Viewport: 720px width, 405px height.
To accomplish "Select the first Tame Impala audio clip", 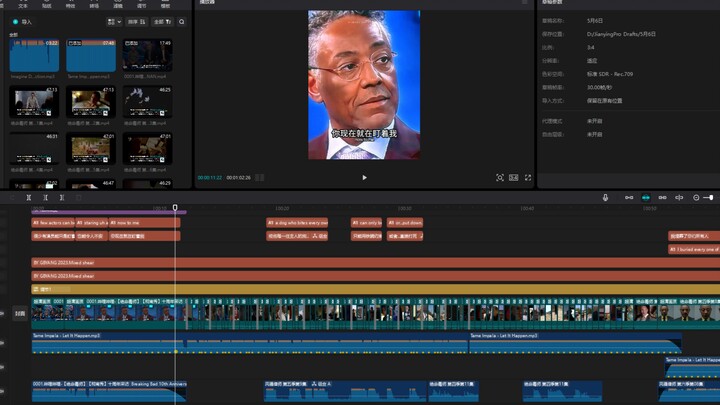I will (x=250, y=343).
